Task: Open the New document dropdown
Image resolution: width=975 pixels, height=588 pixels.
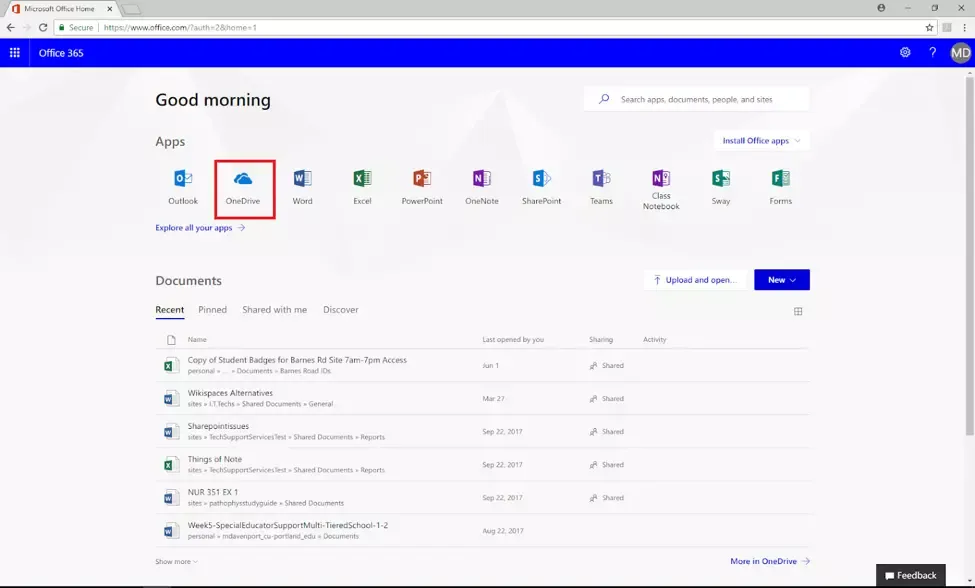Action: 782,280
